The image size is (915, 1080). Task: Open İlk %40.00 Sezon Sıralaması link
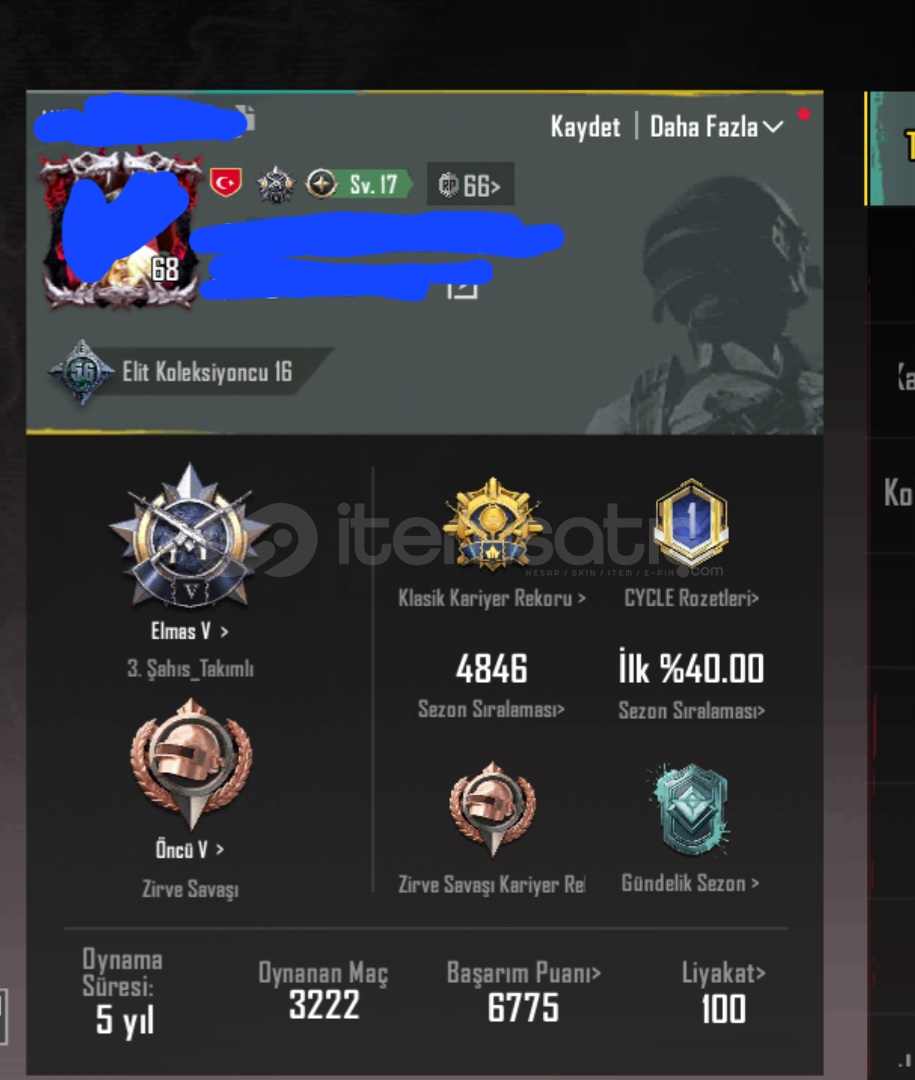pyautogui.click(x=692, y=710)
